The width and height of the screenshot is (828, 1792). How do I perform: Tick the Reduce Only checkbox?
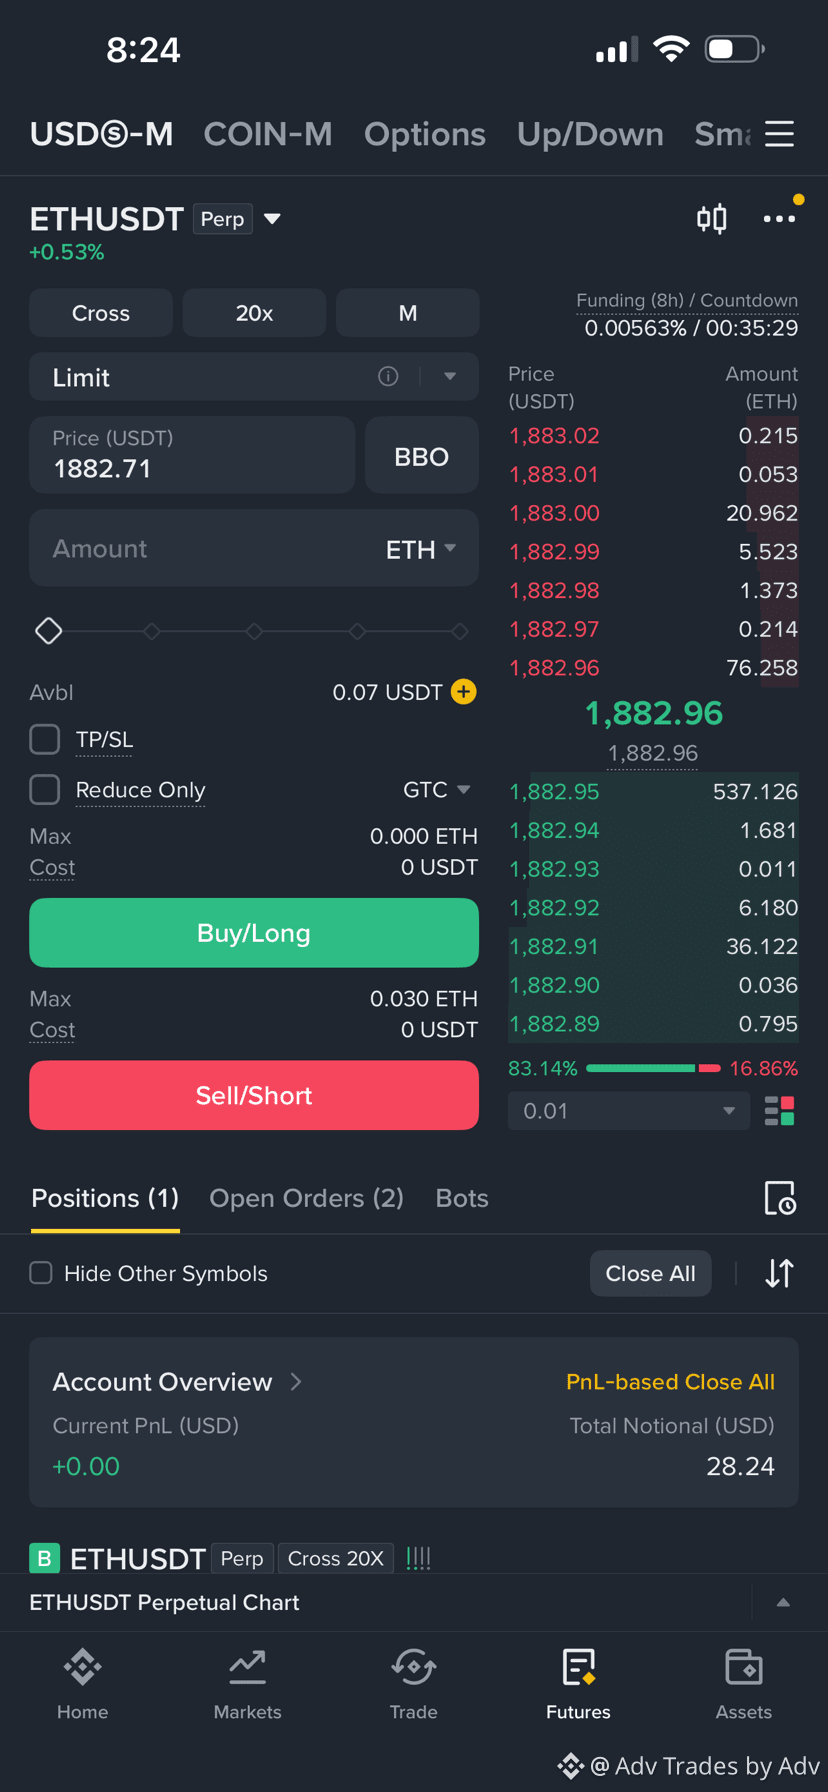pos(45,790)
